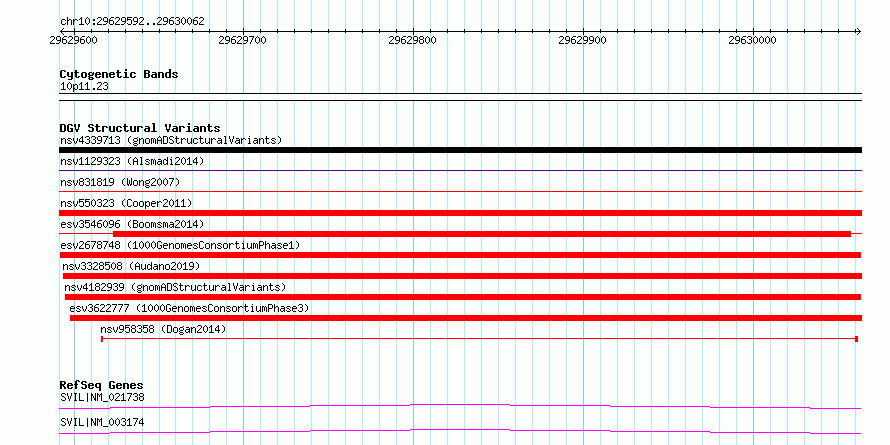Click ruler tick label 29630000

tap(752, 40)
